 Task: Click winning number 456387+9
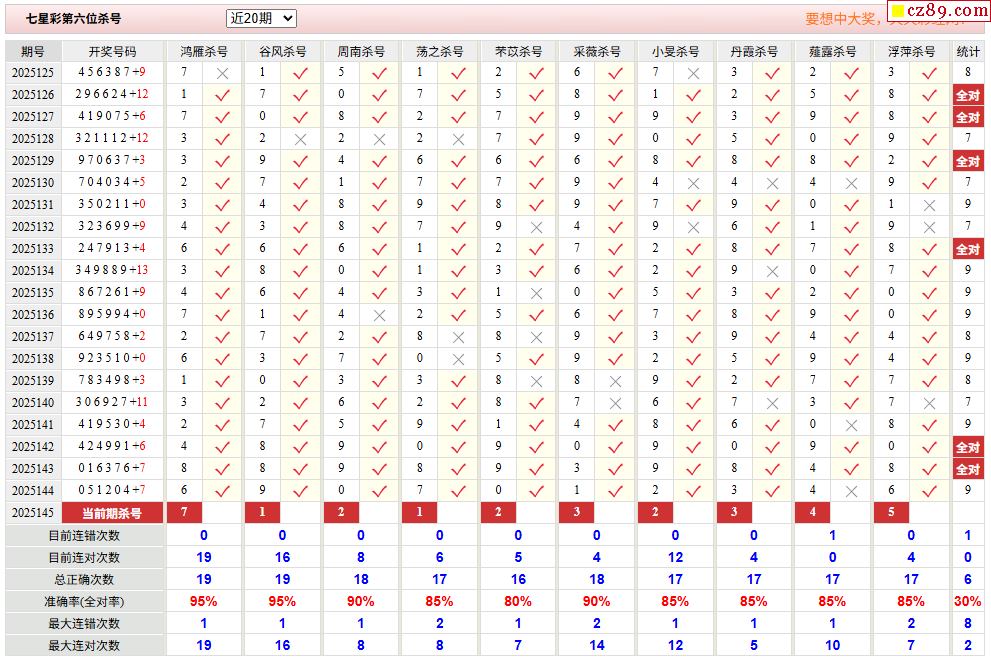point(112,72)
